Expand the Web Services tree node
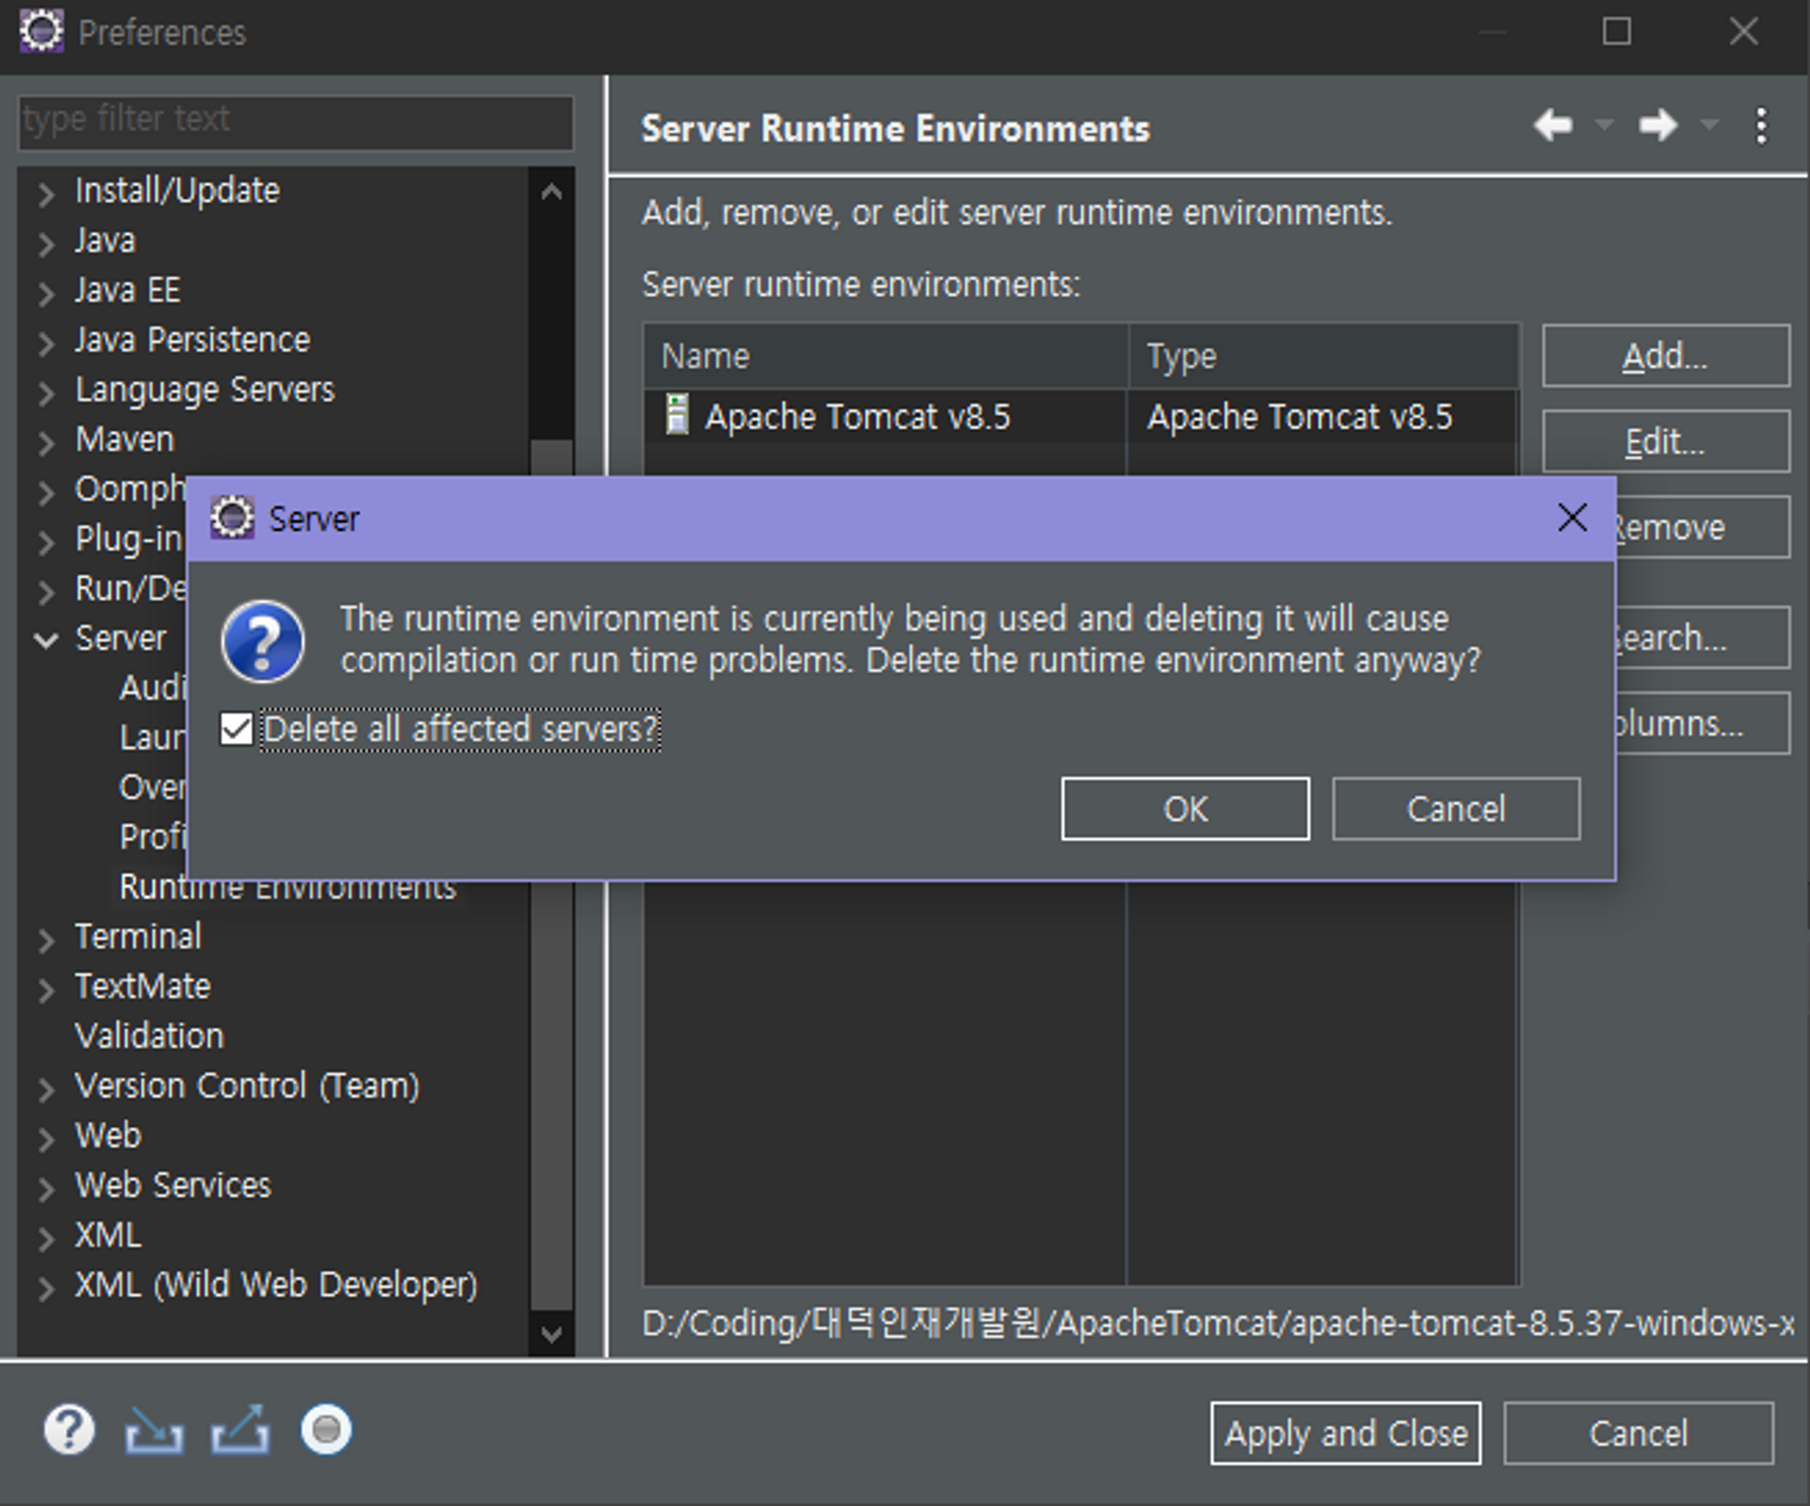This screenshot has width=1810, height=1506. point(46,1188)
